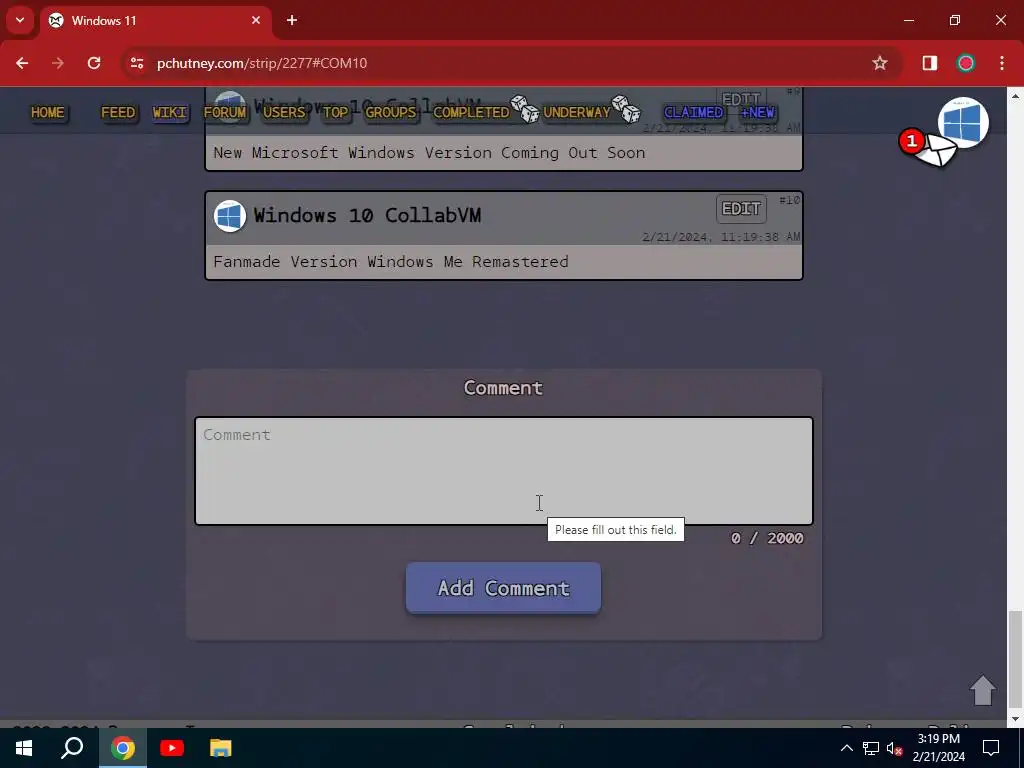Viewport: 1024px width, 768px height.
Task: Jump to top with the up arrow
Action: coord(982,690)
